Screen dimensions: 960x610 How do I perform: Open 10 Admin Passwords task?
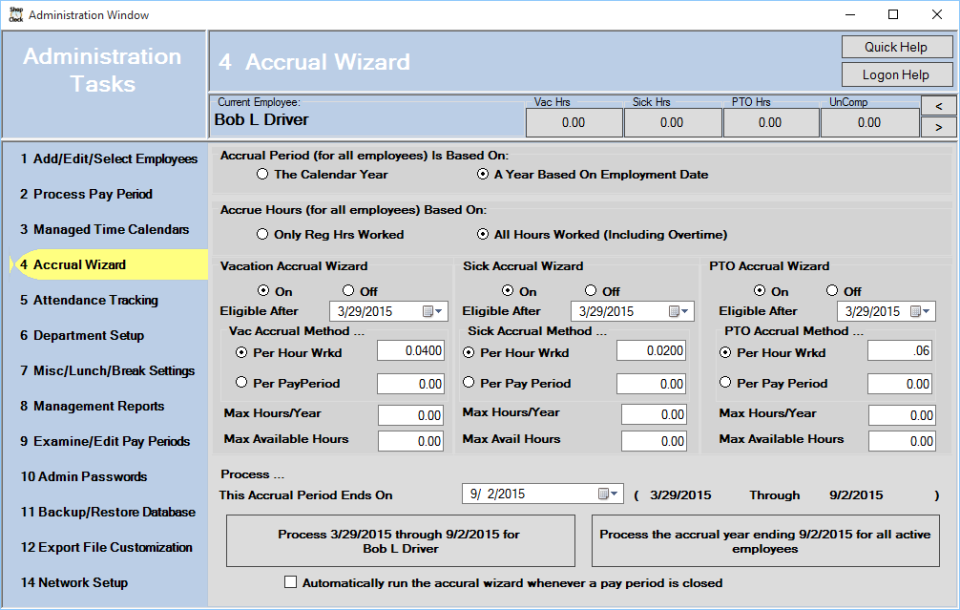point(84,476)
